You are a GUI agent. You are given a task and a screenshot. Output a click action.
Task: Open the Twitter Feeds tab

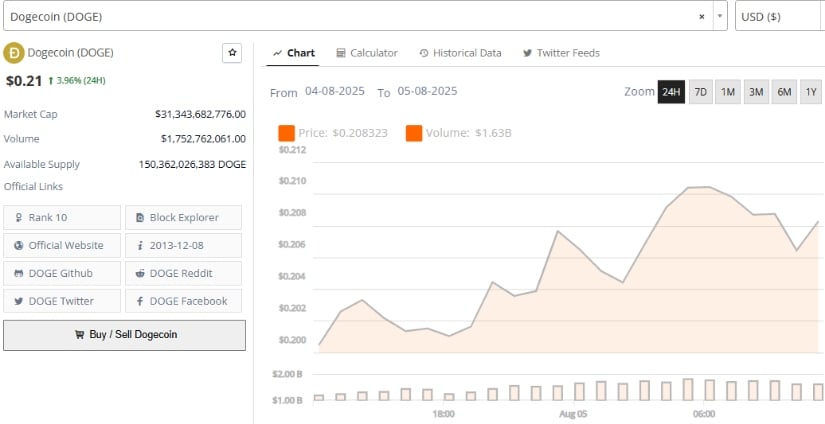pyautogui.click(x=561, y=53)
